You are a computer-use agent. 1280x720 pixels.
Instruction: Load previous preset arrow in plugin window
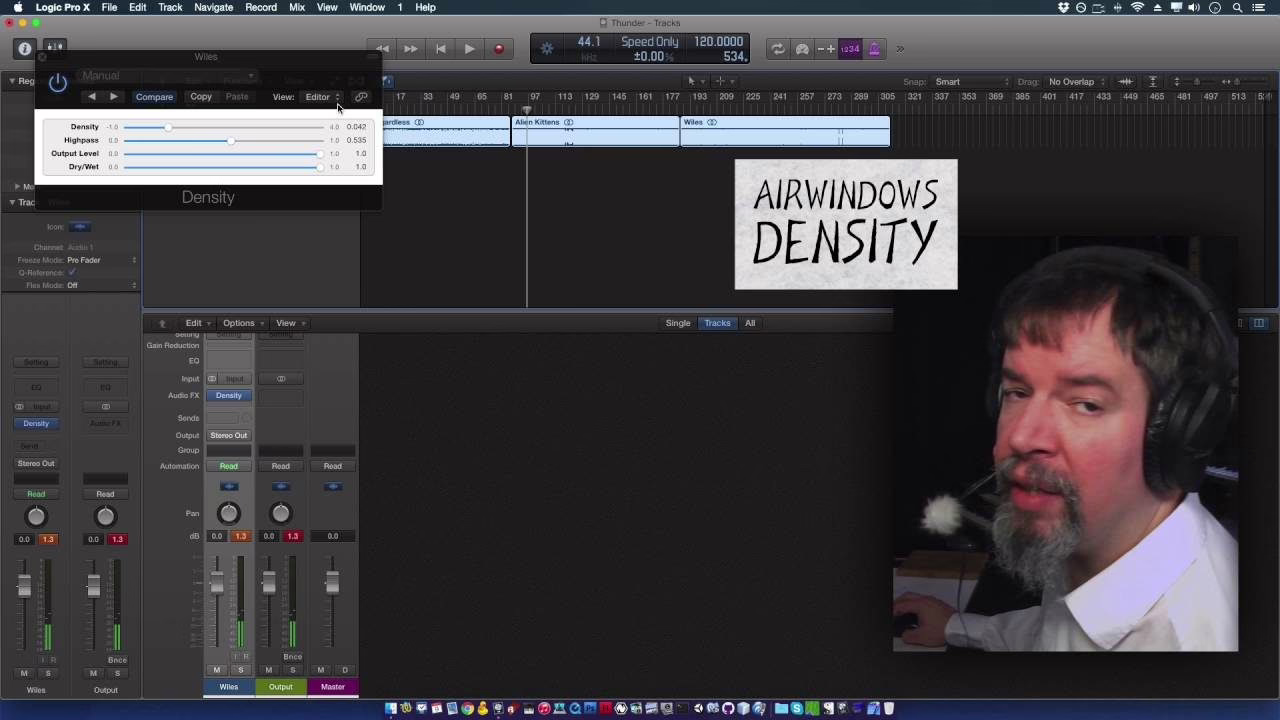pyautogui.click(x=92, y=97)
